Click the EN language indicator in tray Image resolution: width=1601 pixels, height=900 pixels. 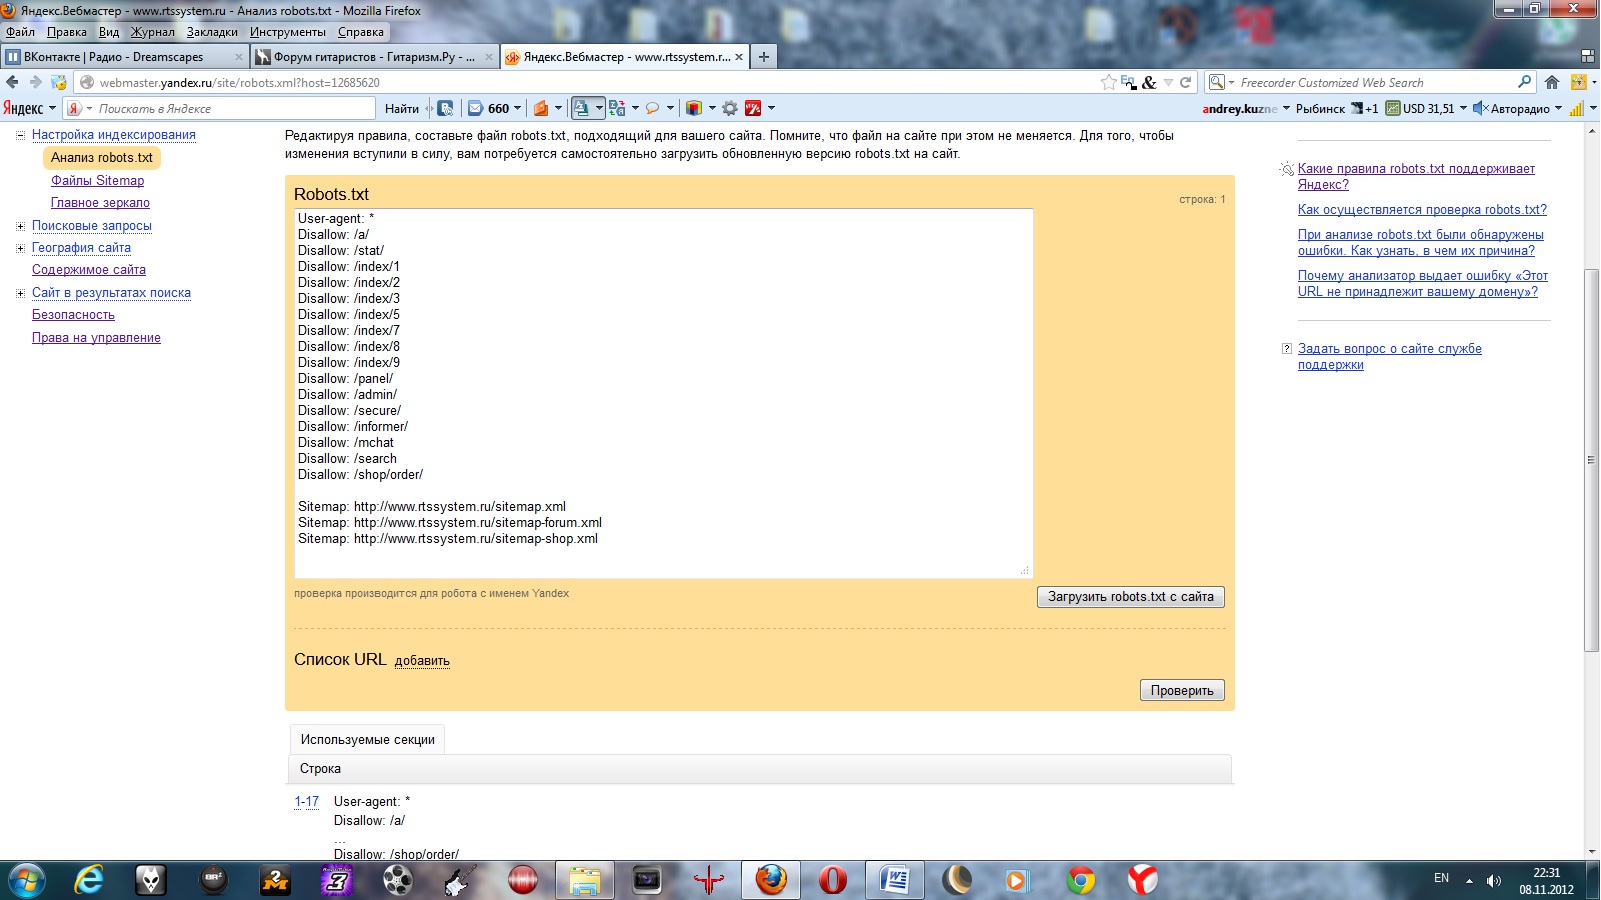(x=1441, y=878)
